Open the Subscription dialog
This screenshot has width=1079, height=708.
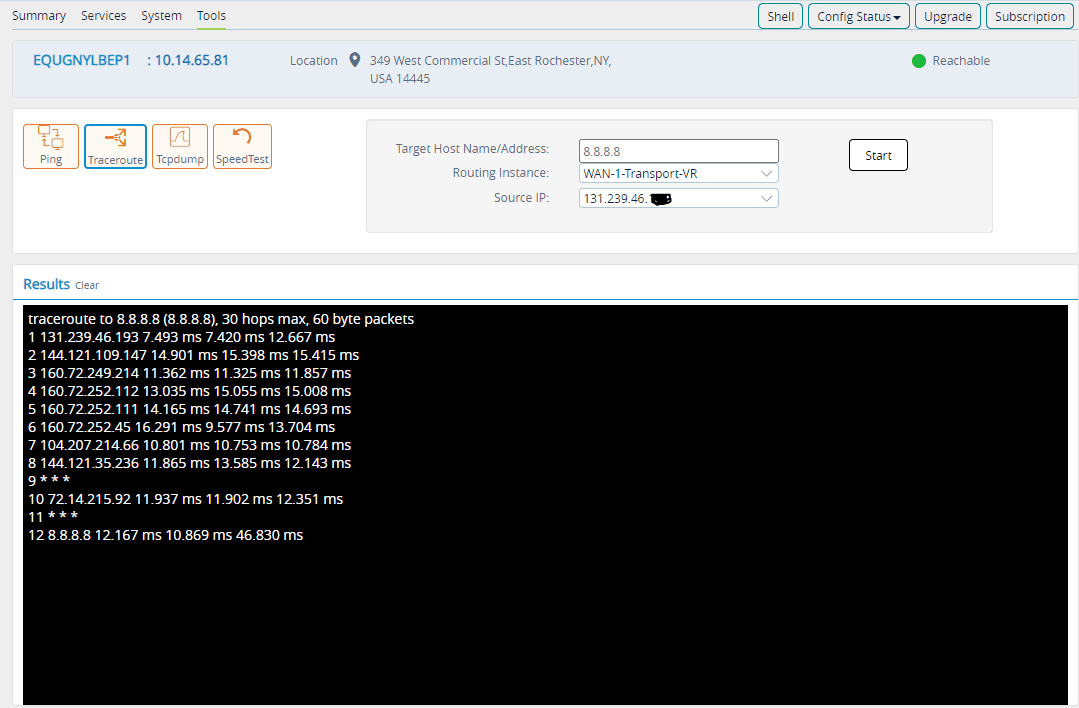coord(1029,16)
